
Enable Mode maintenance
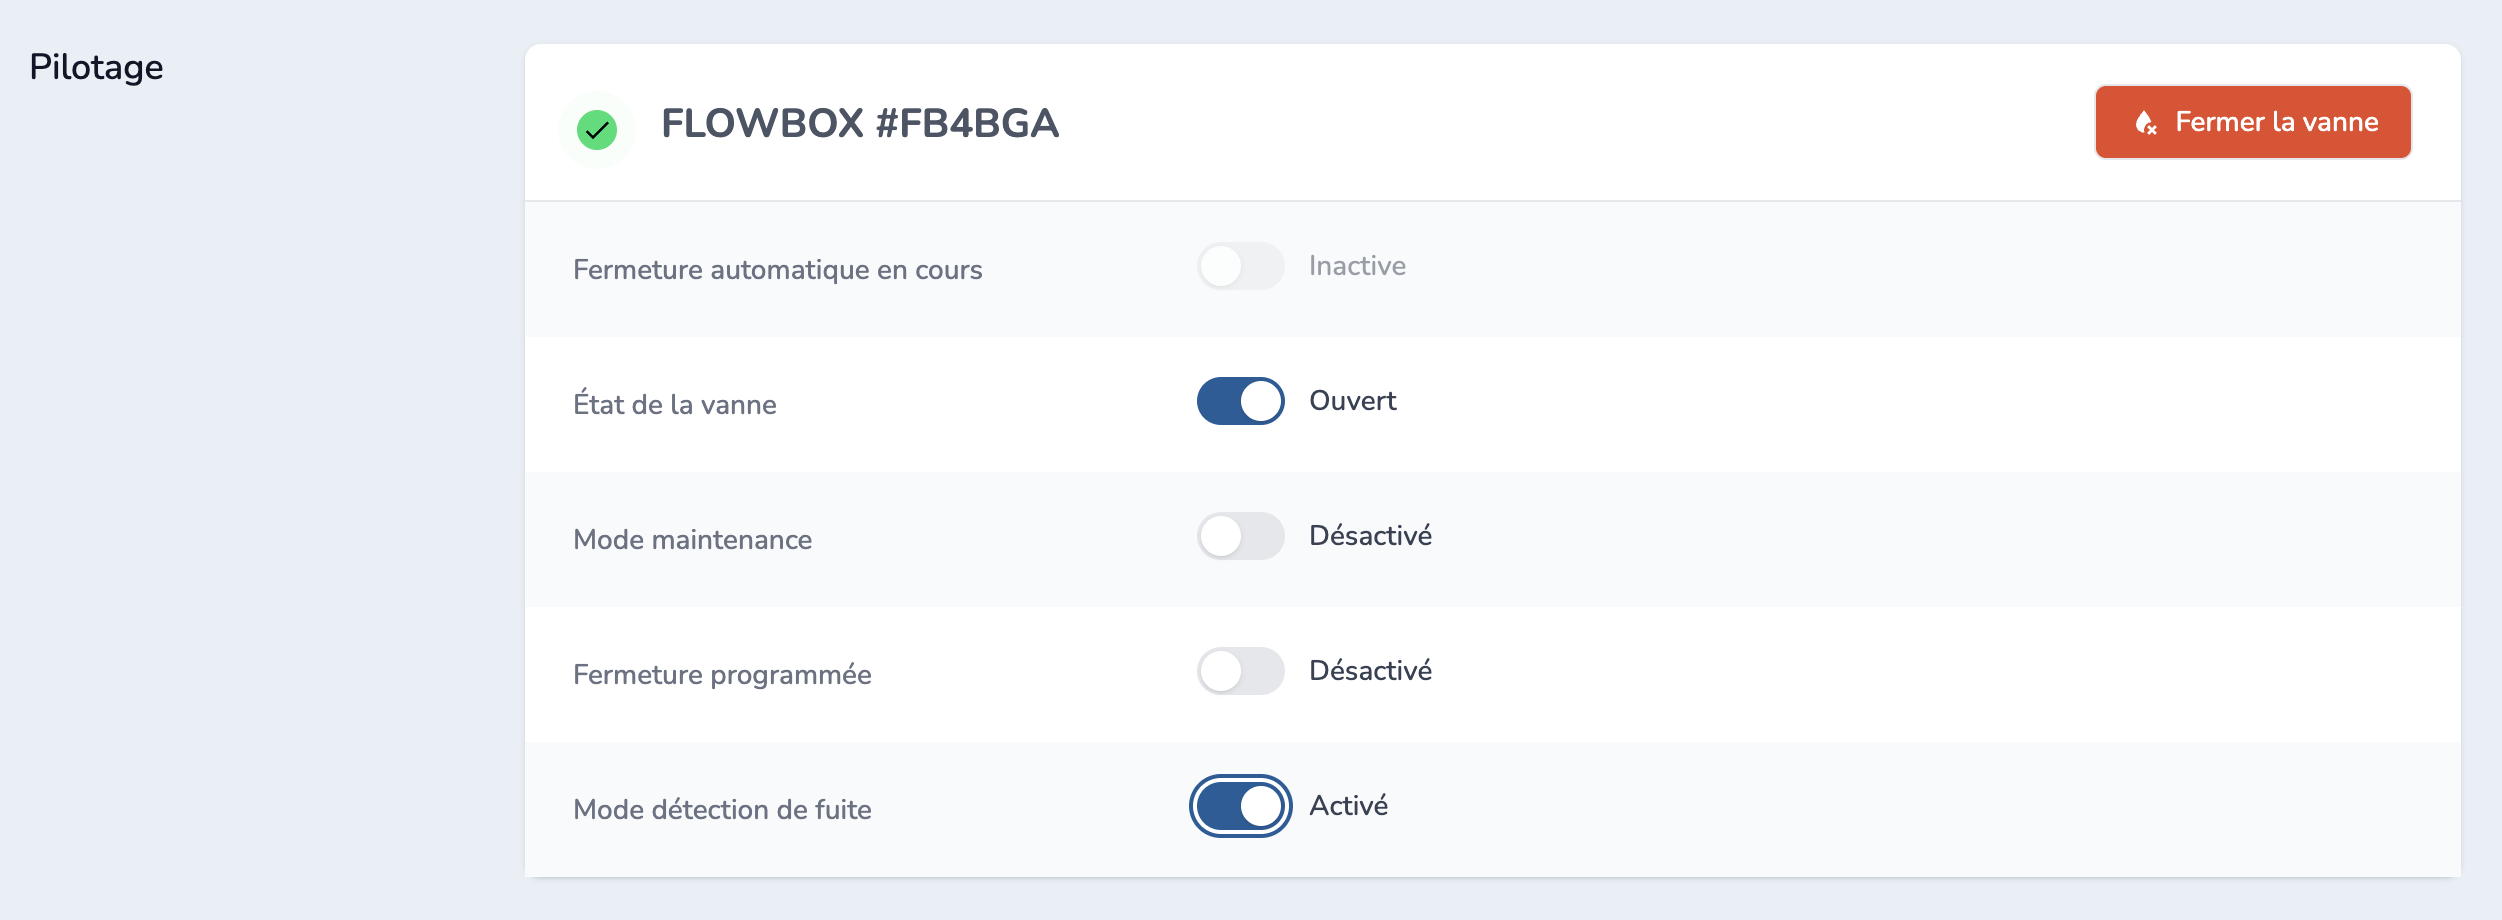tap(1240, 536)
